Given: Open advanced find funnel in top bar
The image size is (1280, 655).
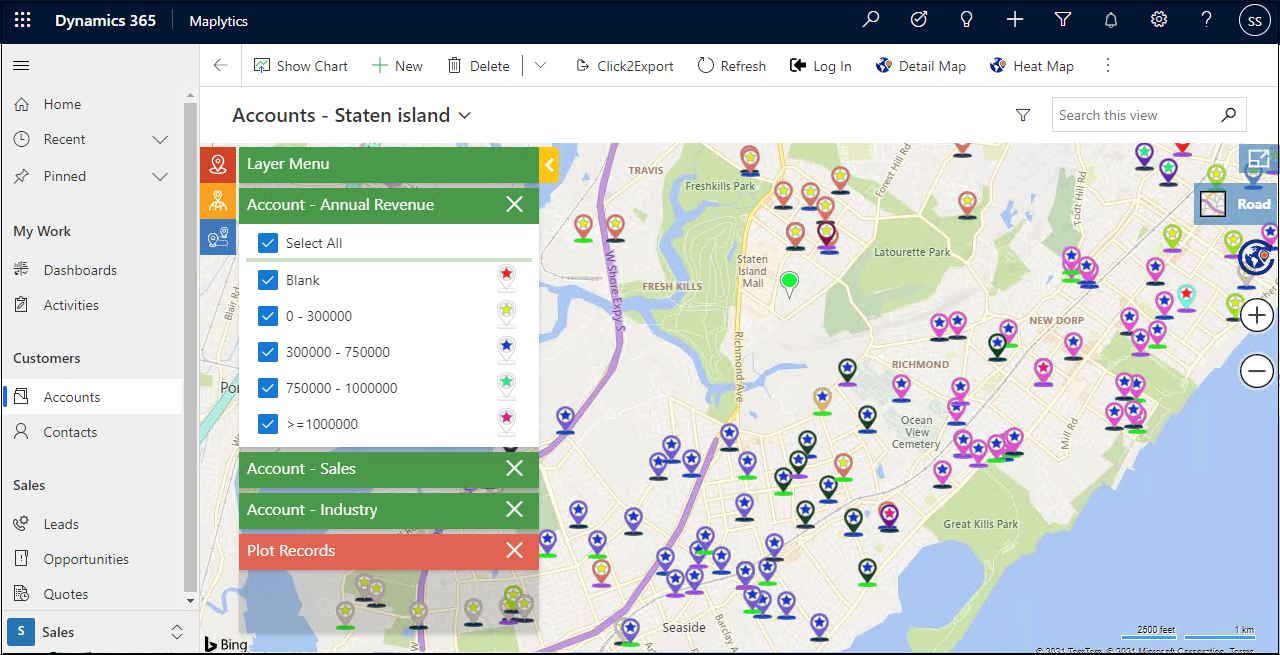Looking at the screenshot, I should (1063, 20).
